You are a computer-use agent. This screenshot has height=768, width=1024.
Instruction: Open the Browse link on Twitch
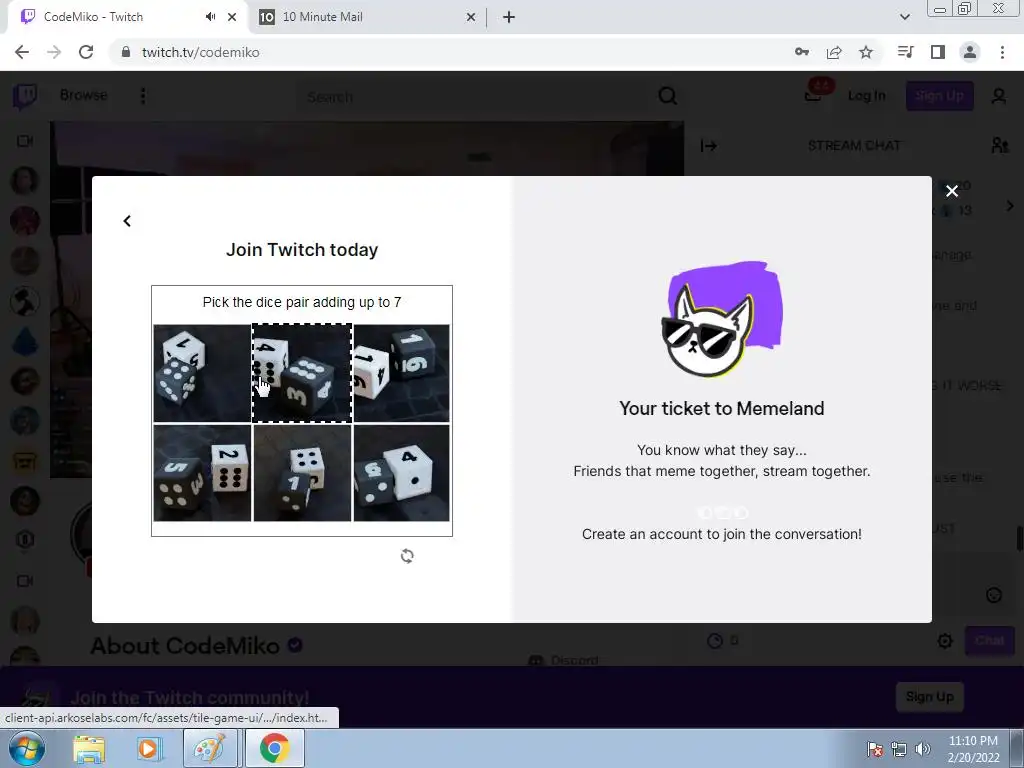84,95
